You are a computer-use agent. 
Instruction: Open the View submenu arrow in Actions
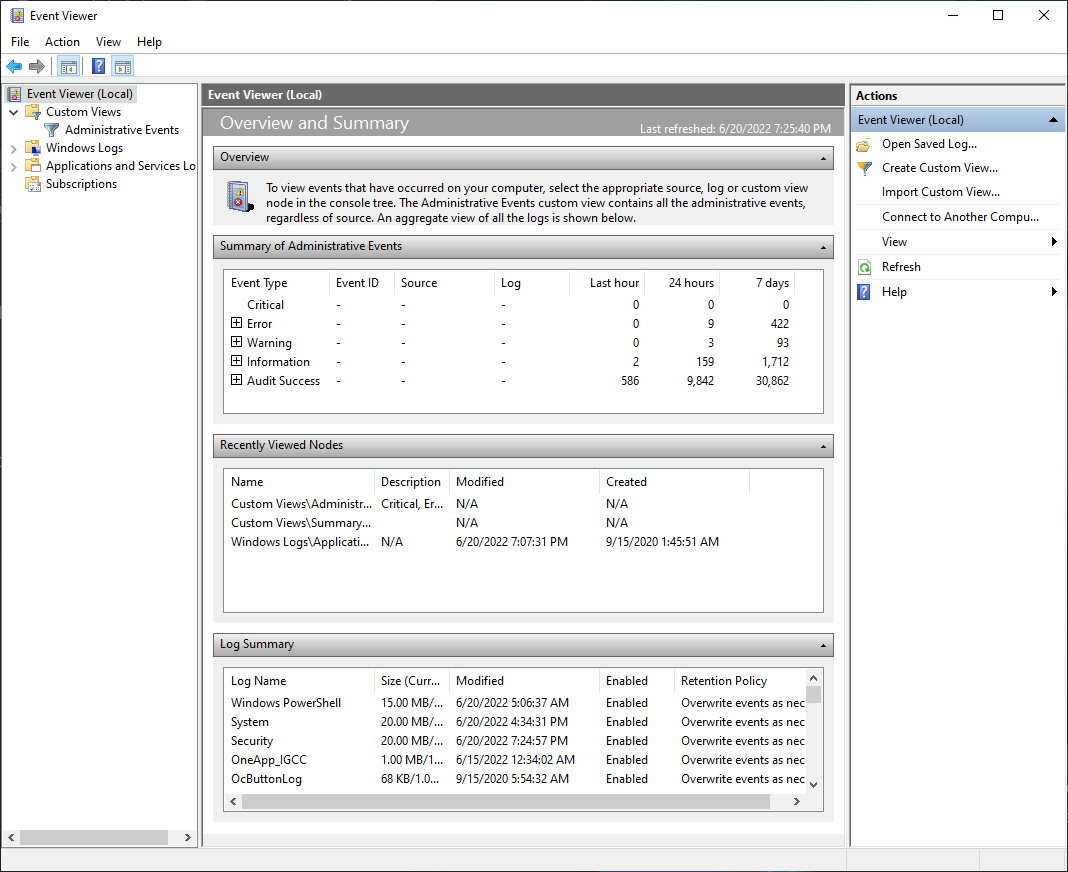coord(1054,242)
